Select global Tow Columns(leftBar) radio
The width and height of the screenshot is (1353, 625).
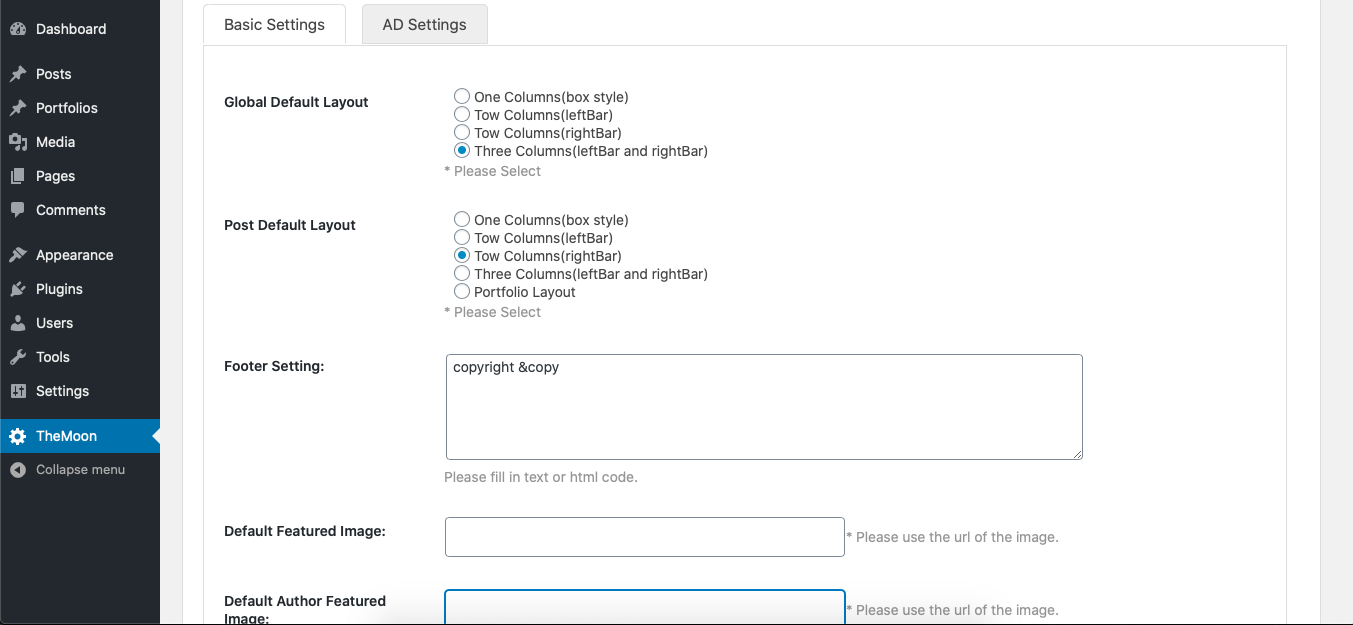pos(462,115)
